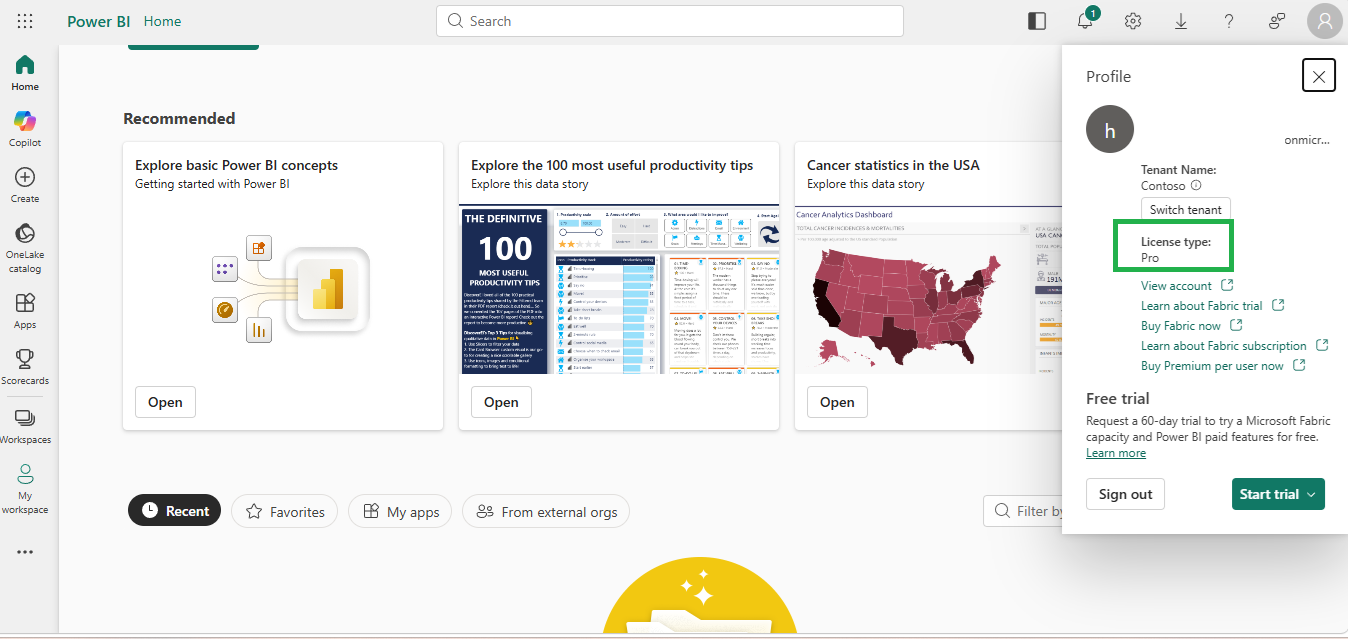Click the Cancer statistics map thumbnail

pos(928,290)
